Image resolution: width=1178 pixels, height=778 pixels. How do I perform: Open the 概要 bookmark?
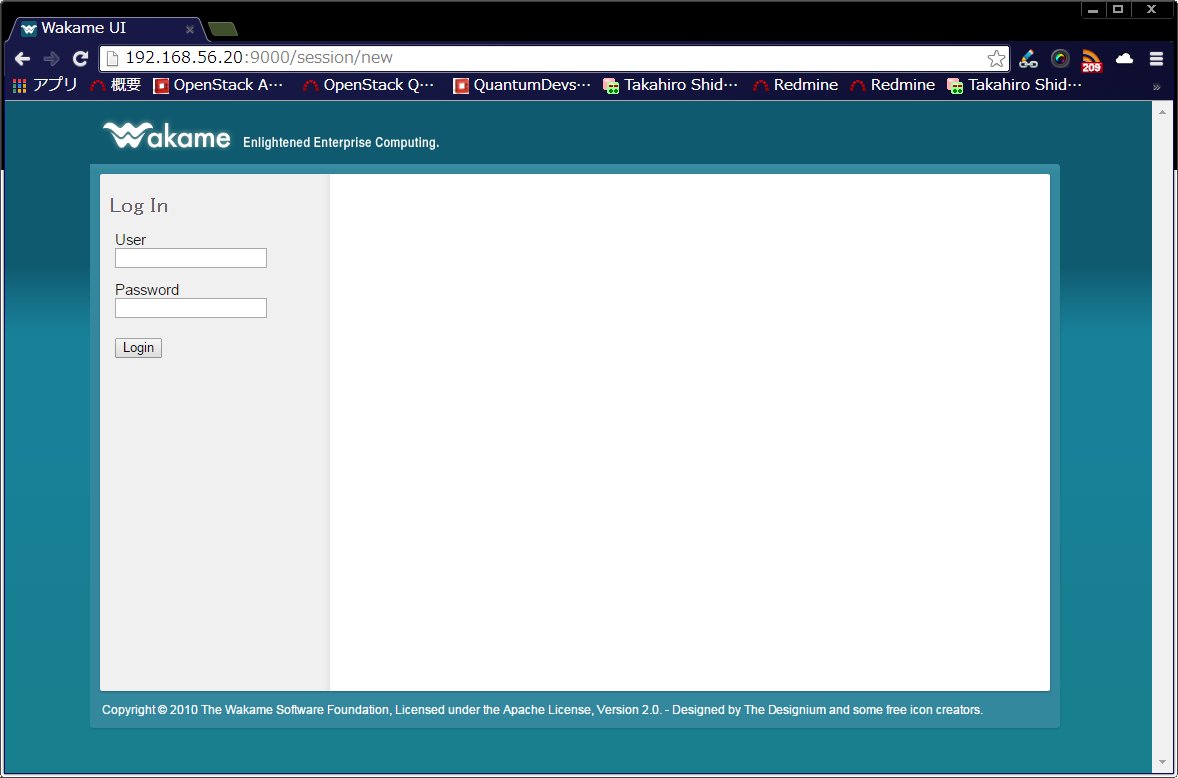(116, 85)
